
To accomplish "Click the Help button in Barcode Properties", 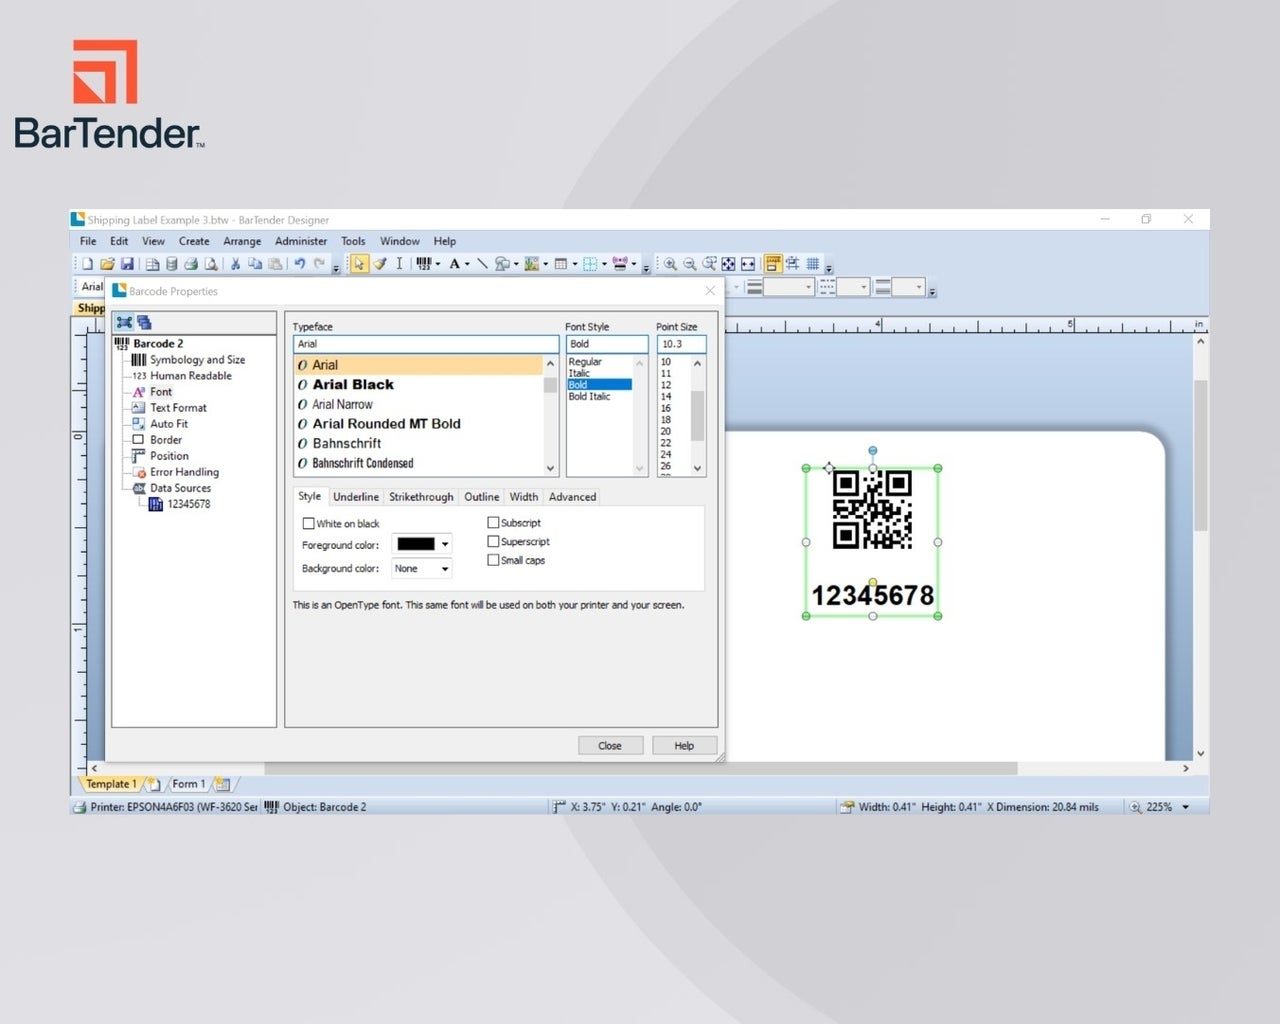I will click(684, 746).
